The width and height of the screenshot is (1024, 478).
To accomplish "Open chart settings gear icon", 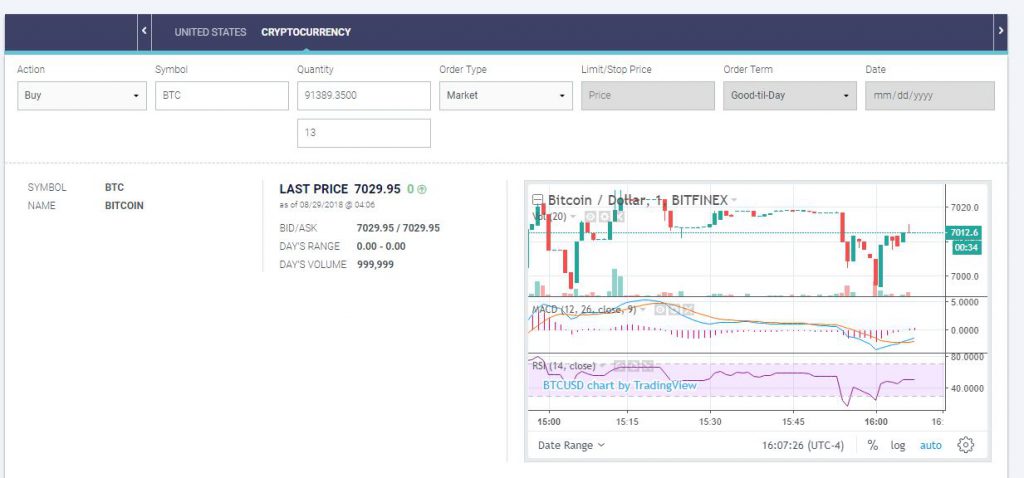I will 966,445.
